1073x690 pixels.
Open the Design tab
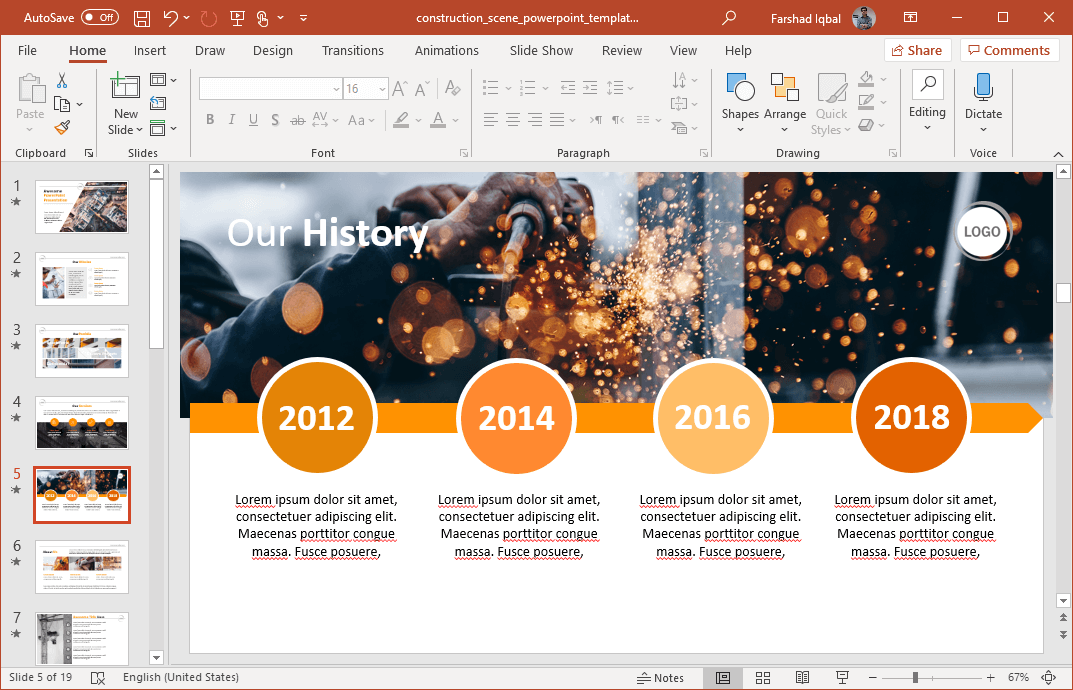tap(273, 51)
